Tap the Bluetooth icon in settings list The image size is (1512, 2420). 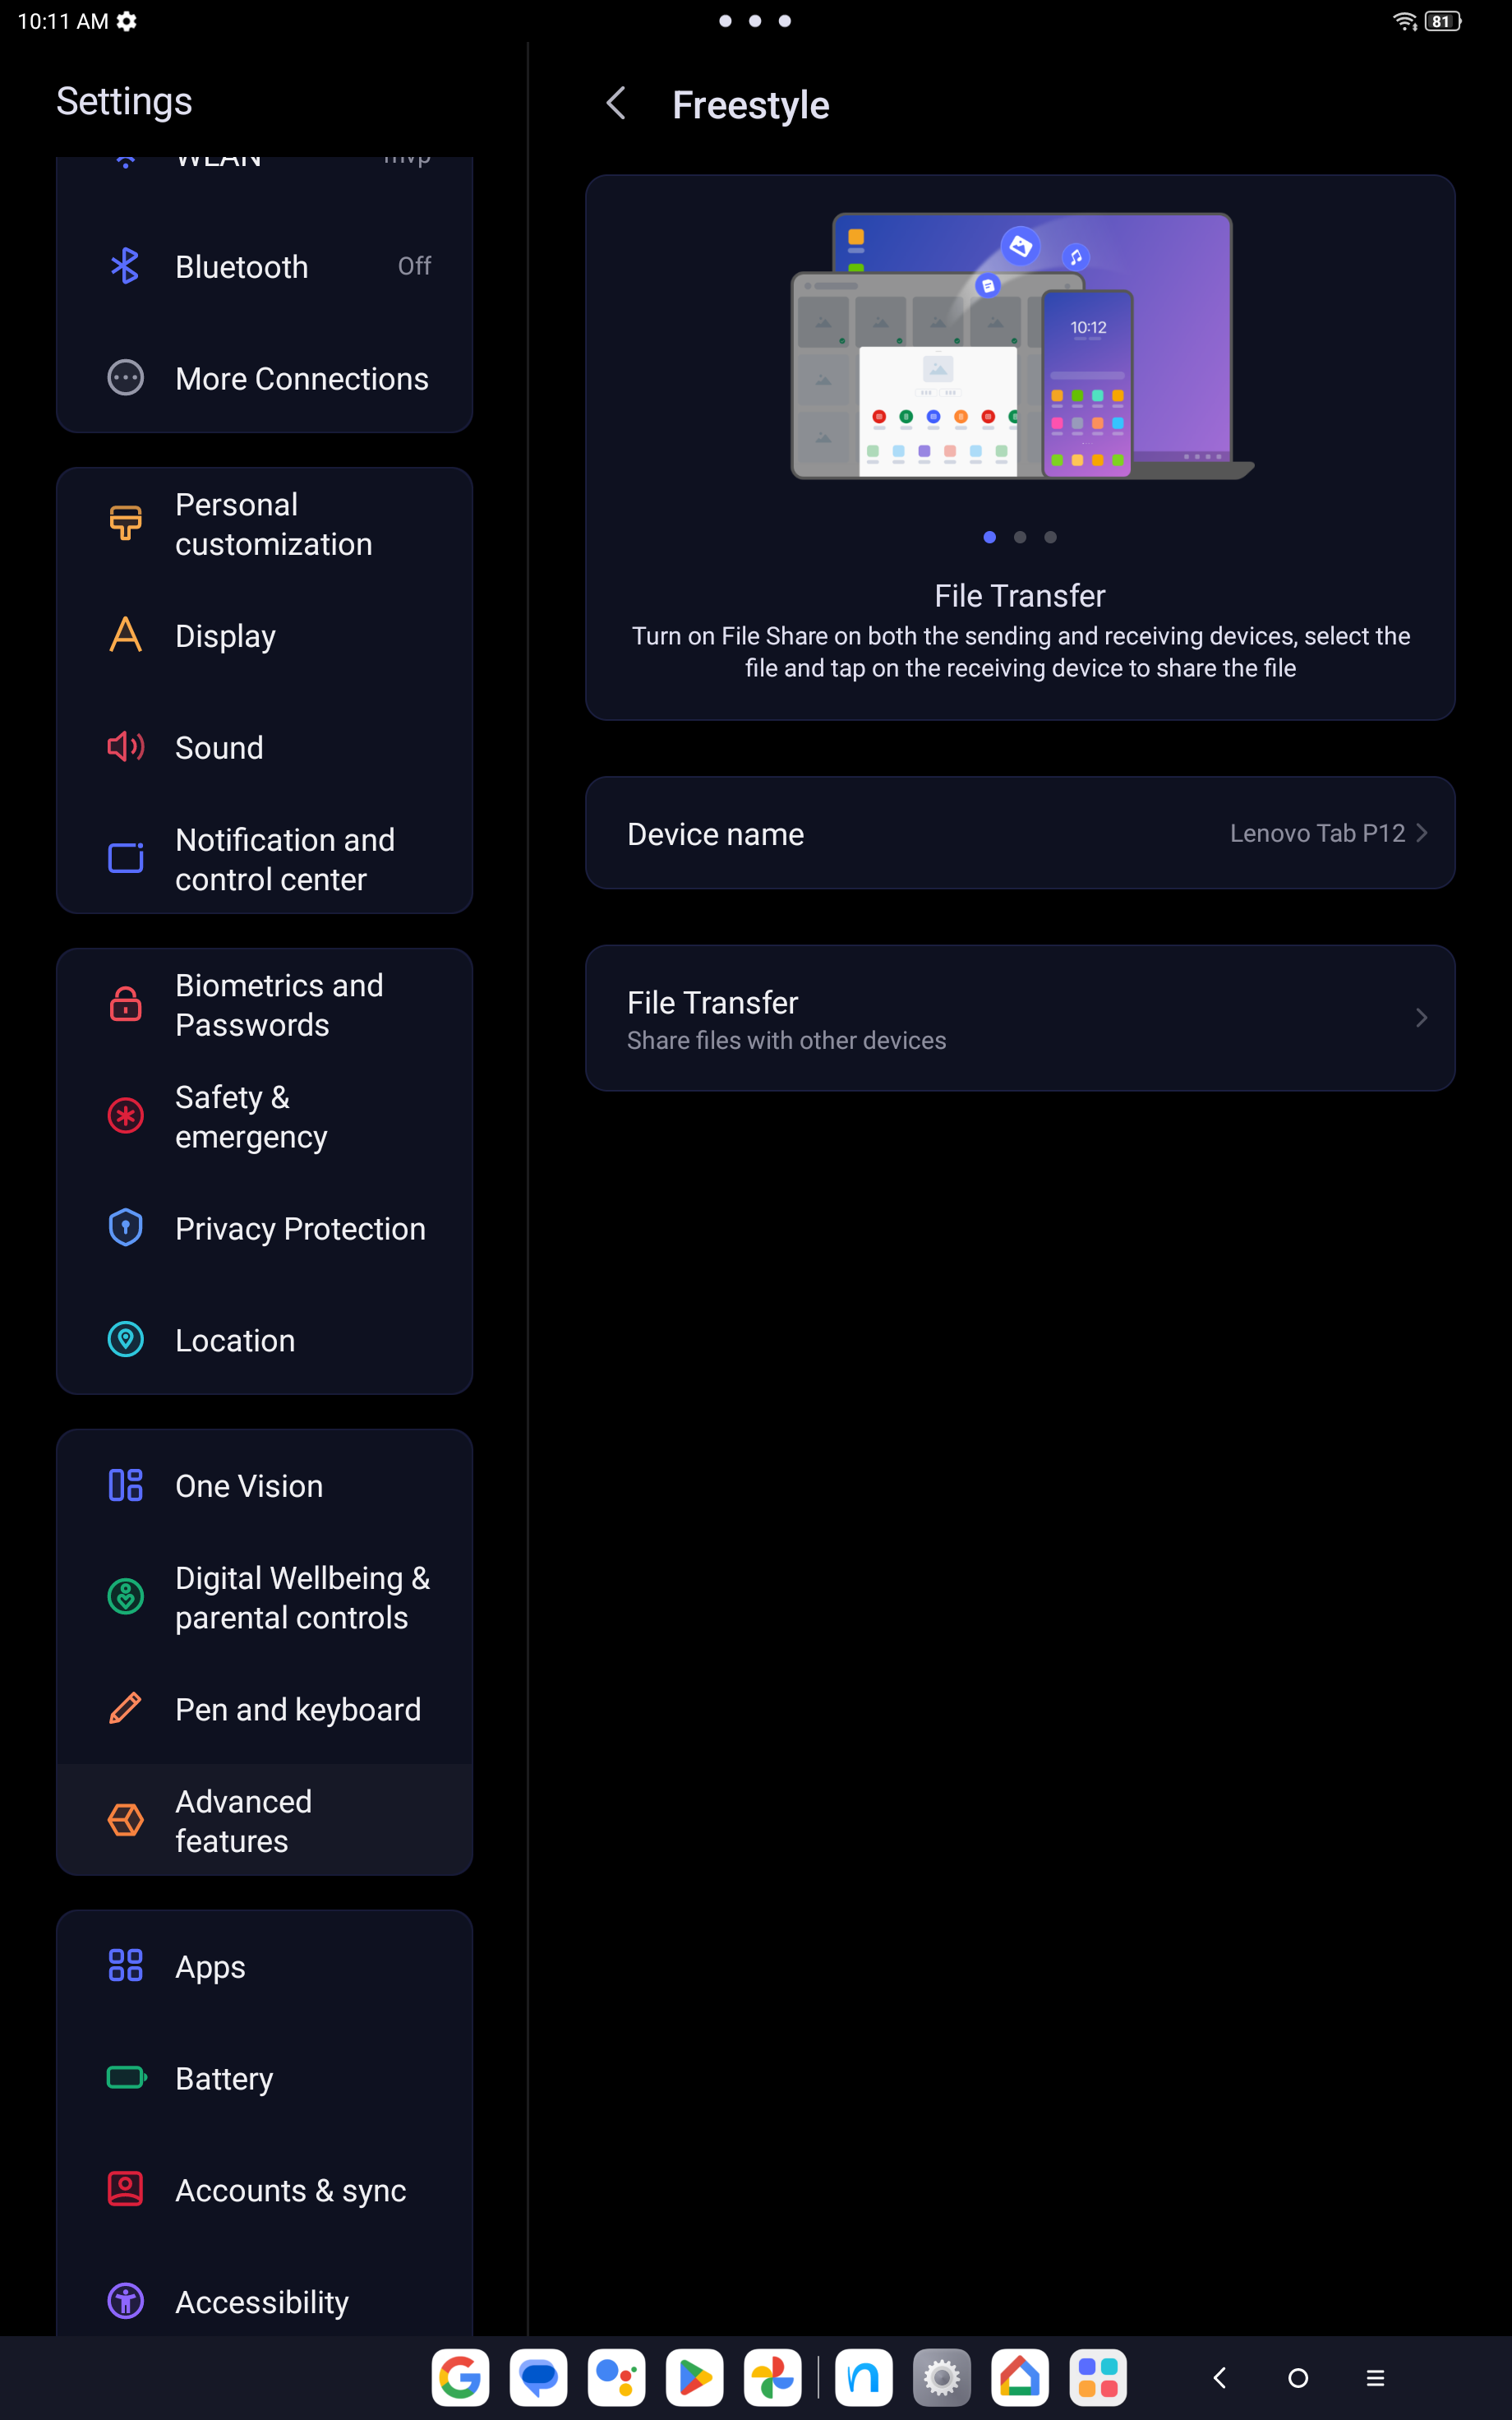pos(125,266)
